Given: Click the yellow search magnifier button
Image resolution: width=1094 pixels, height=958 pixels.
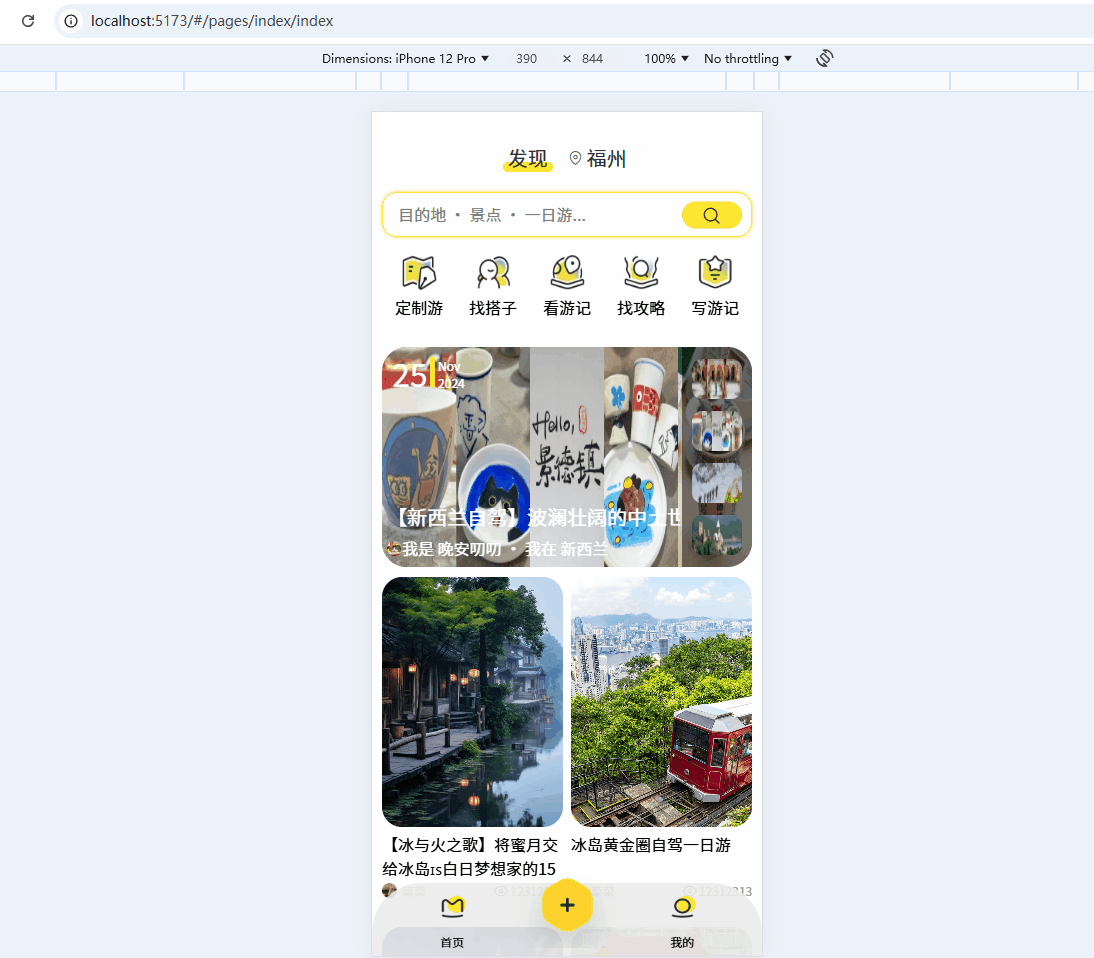Looking at the screenshot, I should tap(712, 215).
